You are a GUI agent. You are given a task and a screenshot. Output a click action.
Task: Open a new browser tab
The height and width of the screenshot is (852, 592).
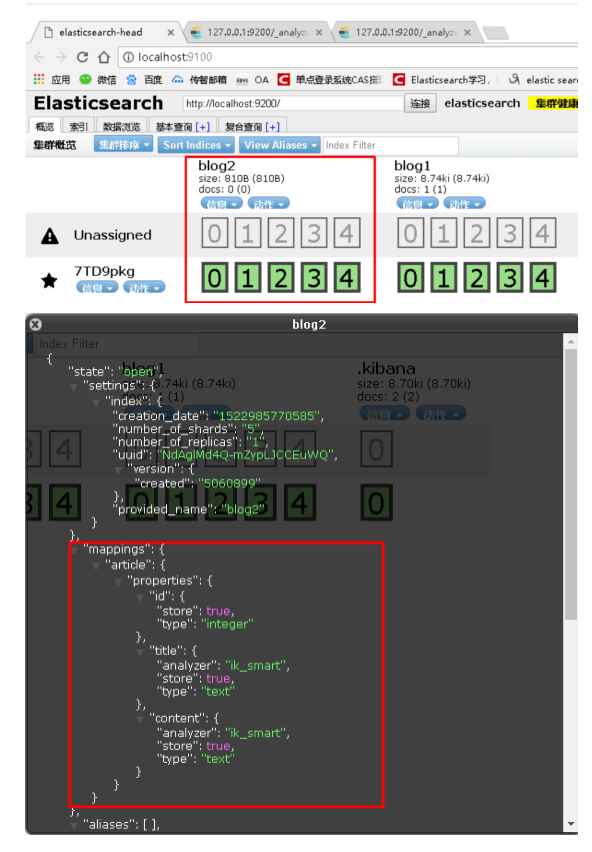495,33
